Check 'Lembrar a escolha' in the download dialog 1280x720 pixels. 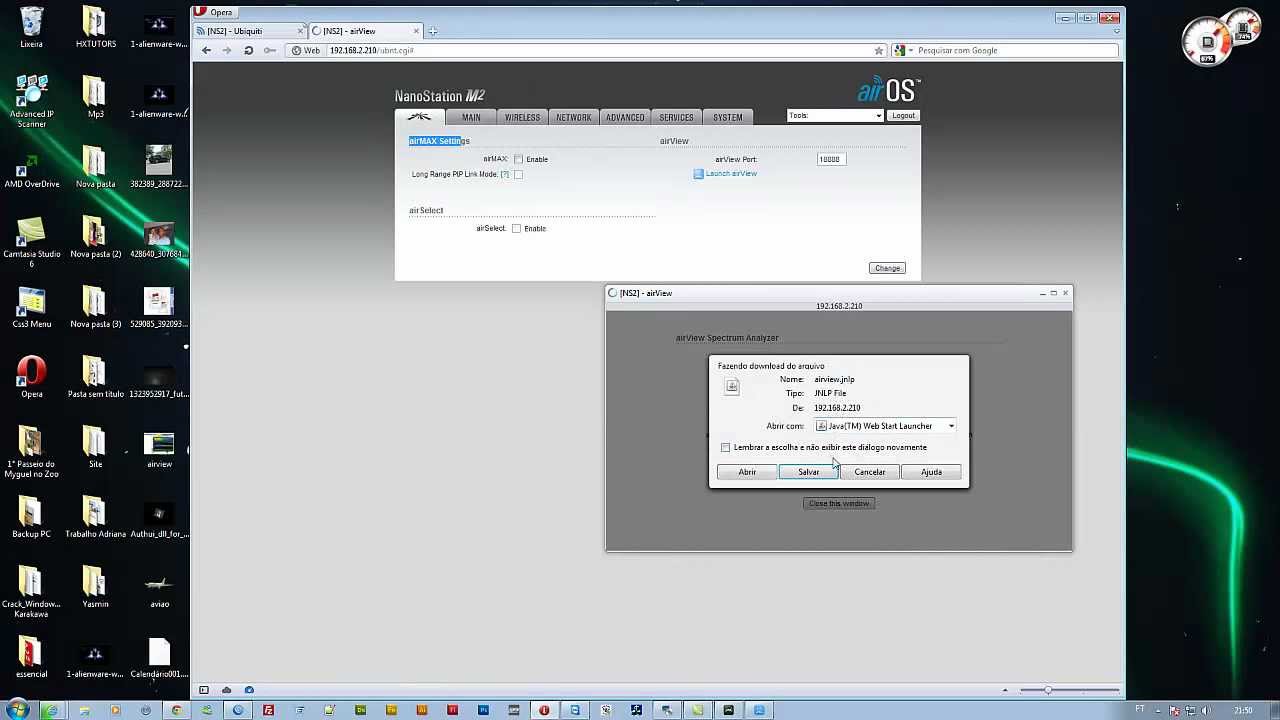tap(726, 447)
